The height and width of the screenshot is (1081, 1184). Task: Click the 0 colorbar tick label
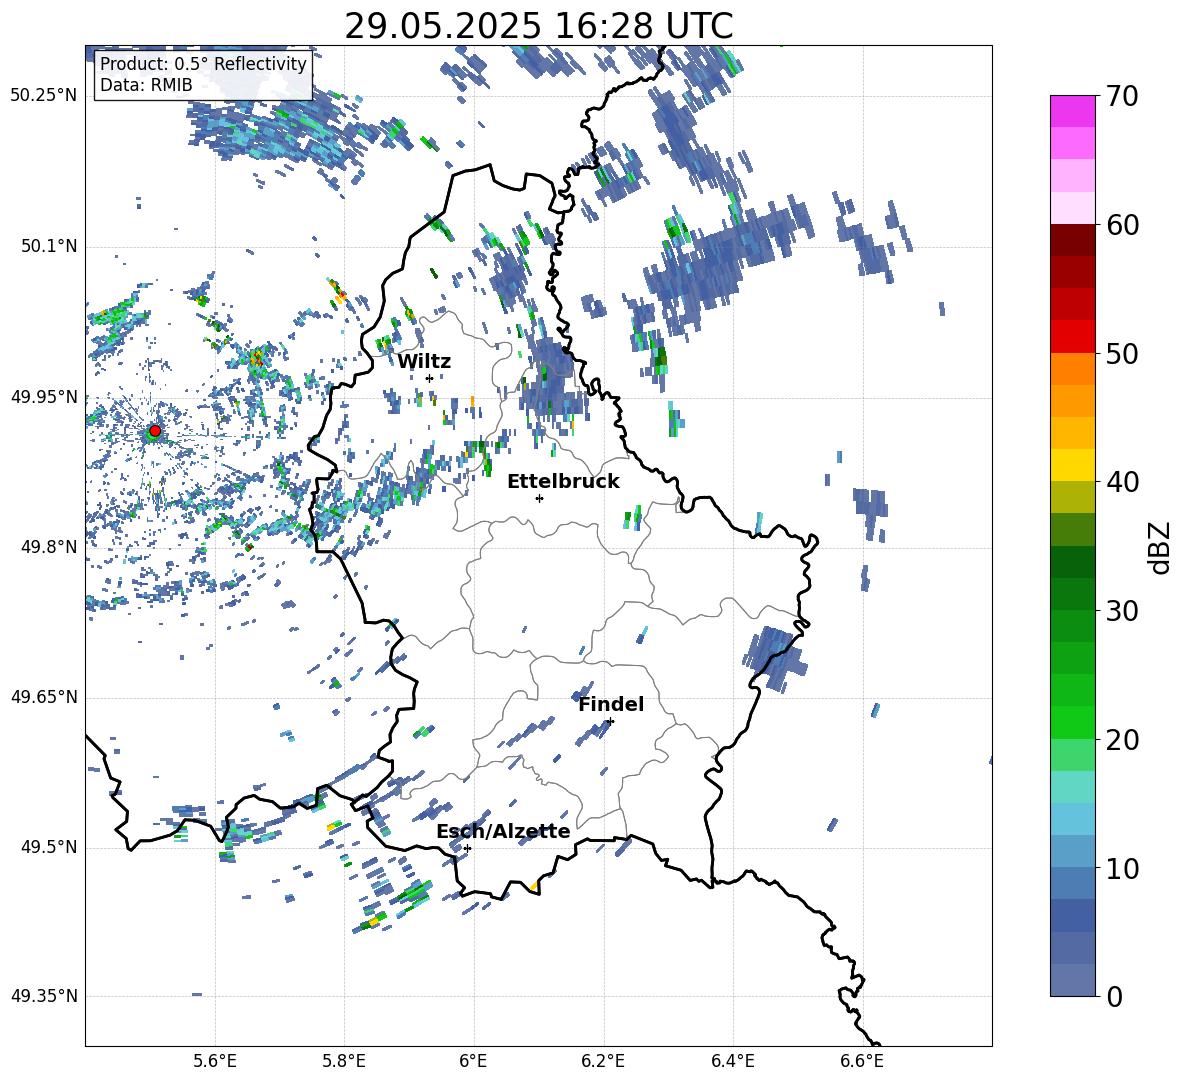1114,996
